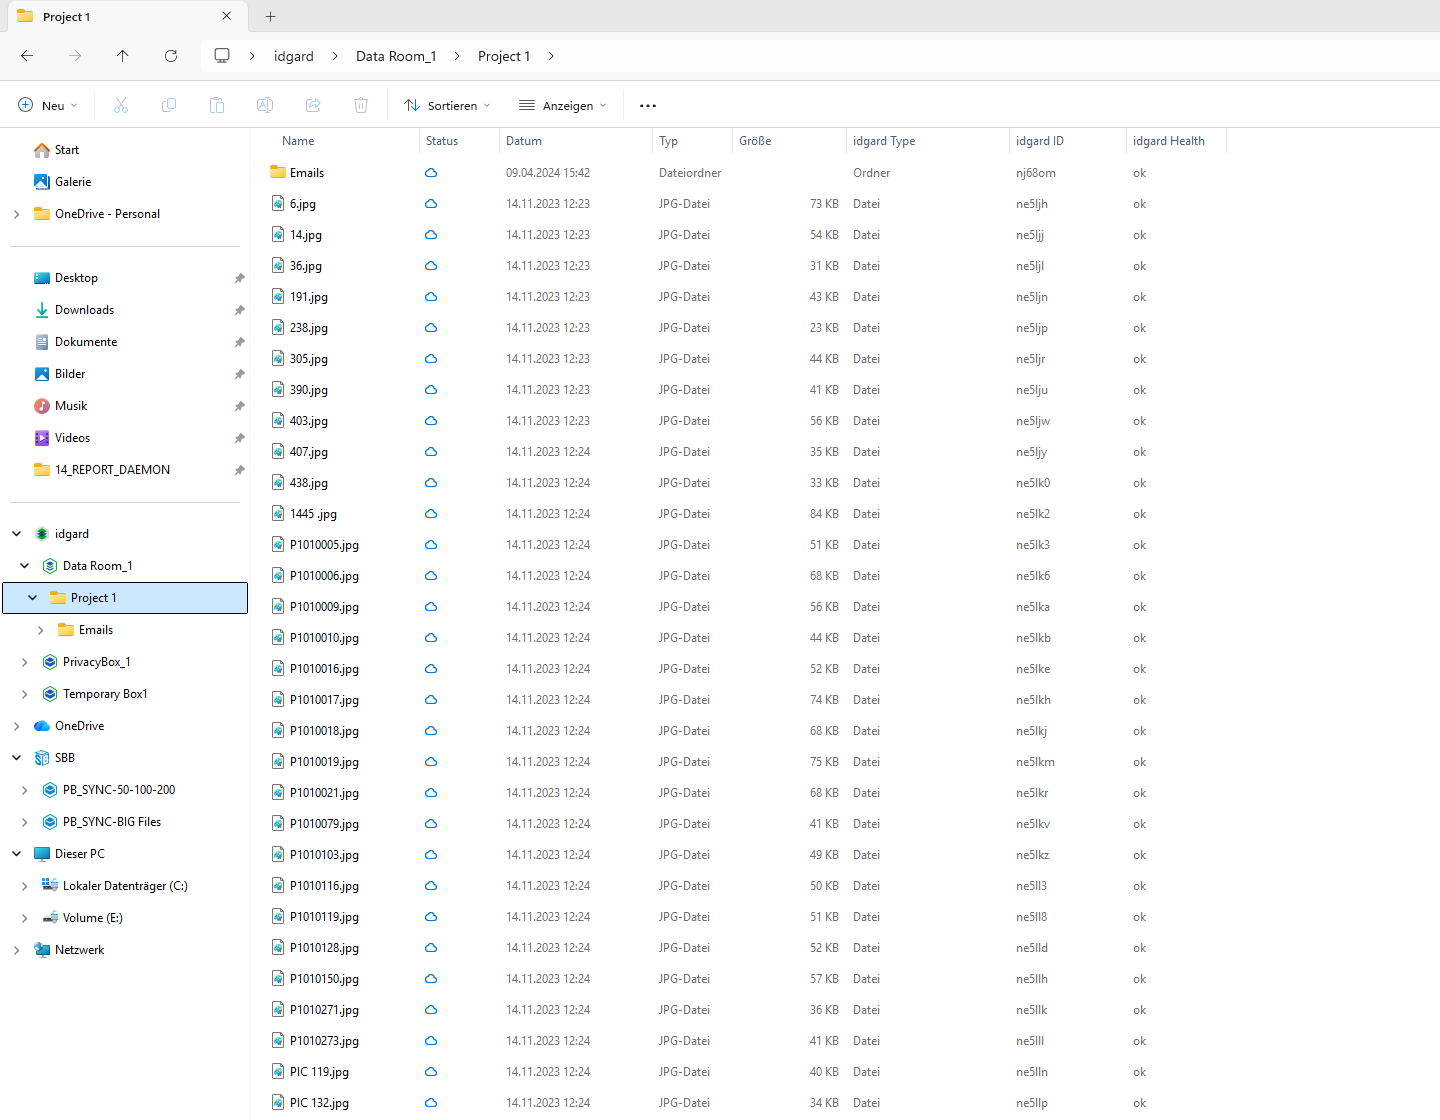Select the file P1010017.jpg
Image resolution: width=1440 pixels, height=1120 pixels.
click(324, 700)
